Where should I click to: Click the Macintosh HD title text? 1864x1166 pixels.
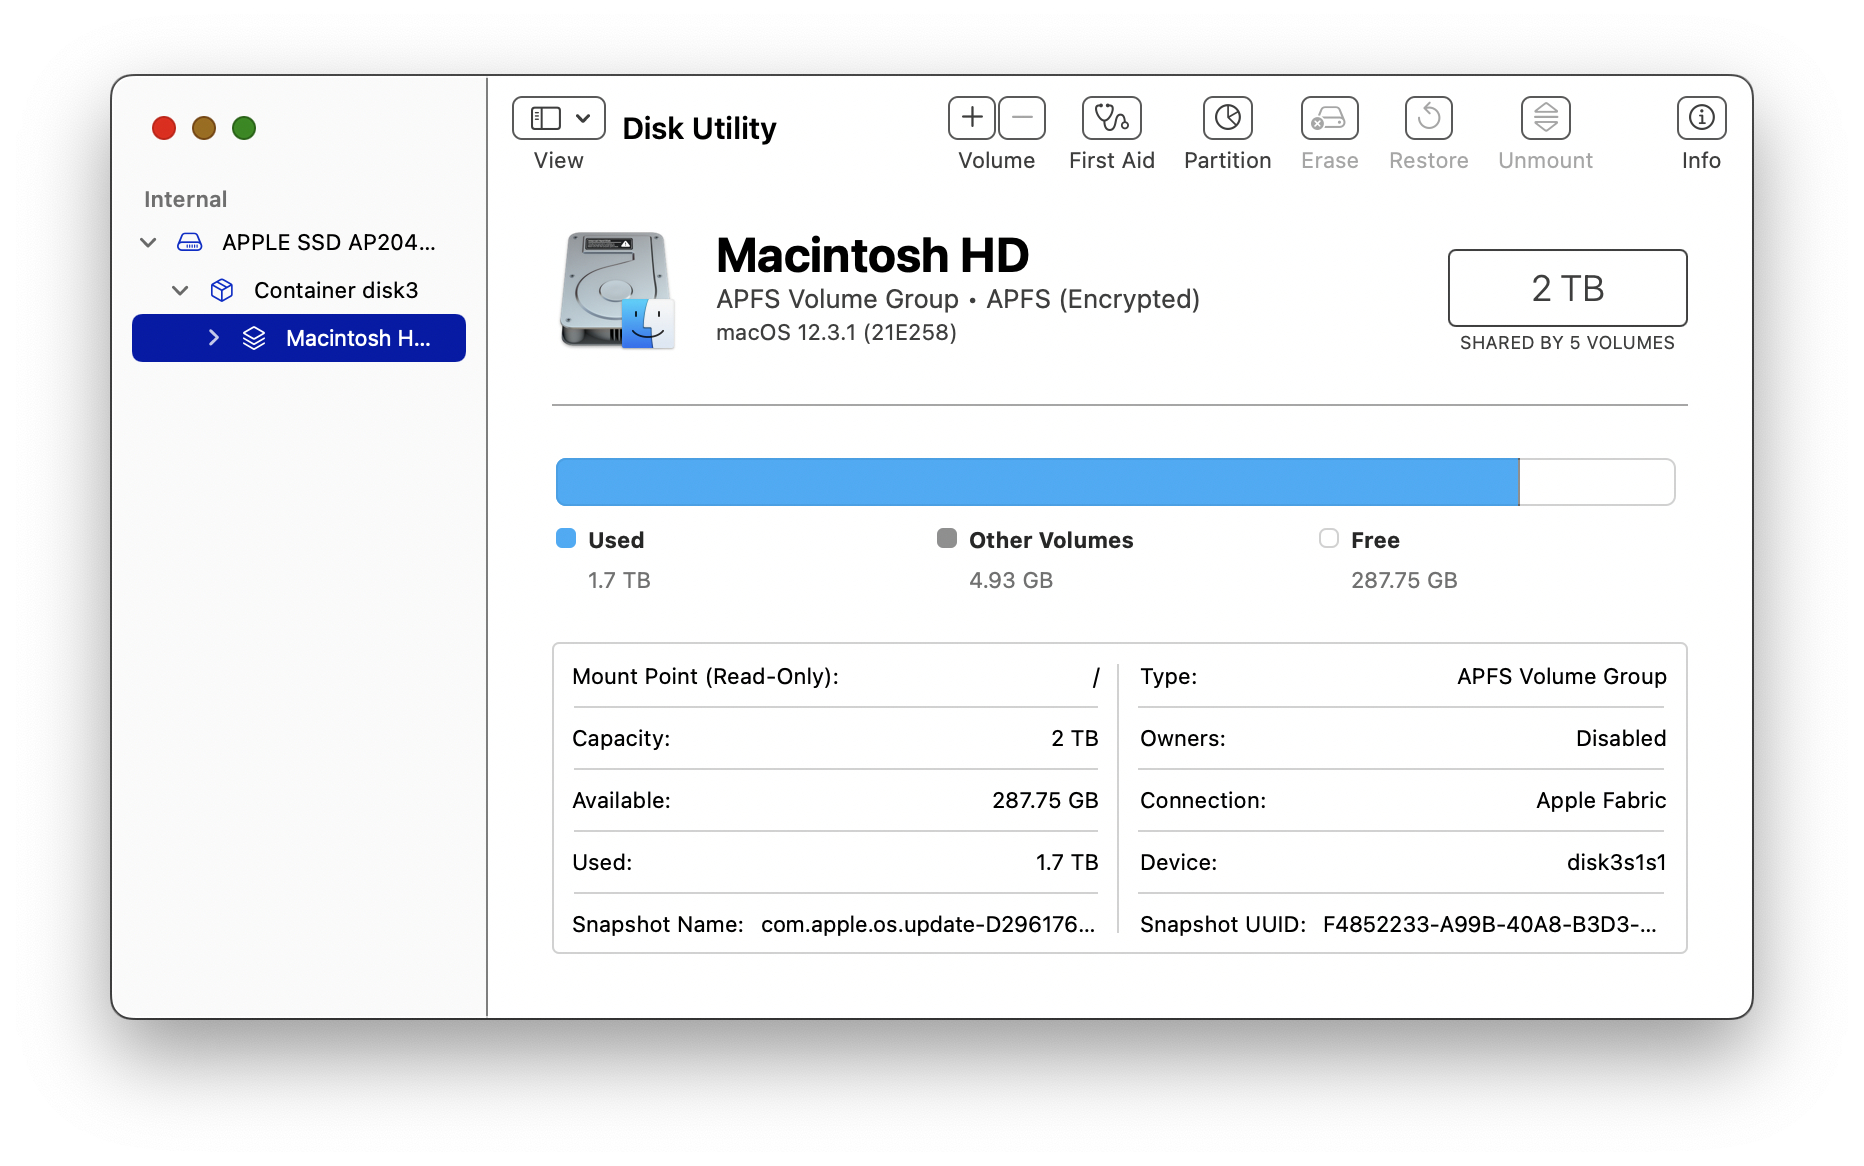(x=873, y=255)
